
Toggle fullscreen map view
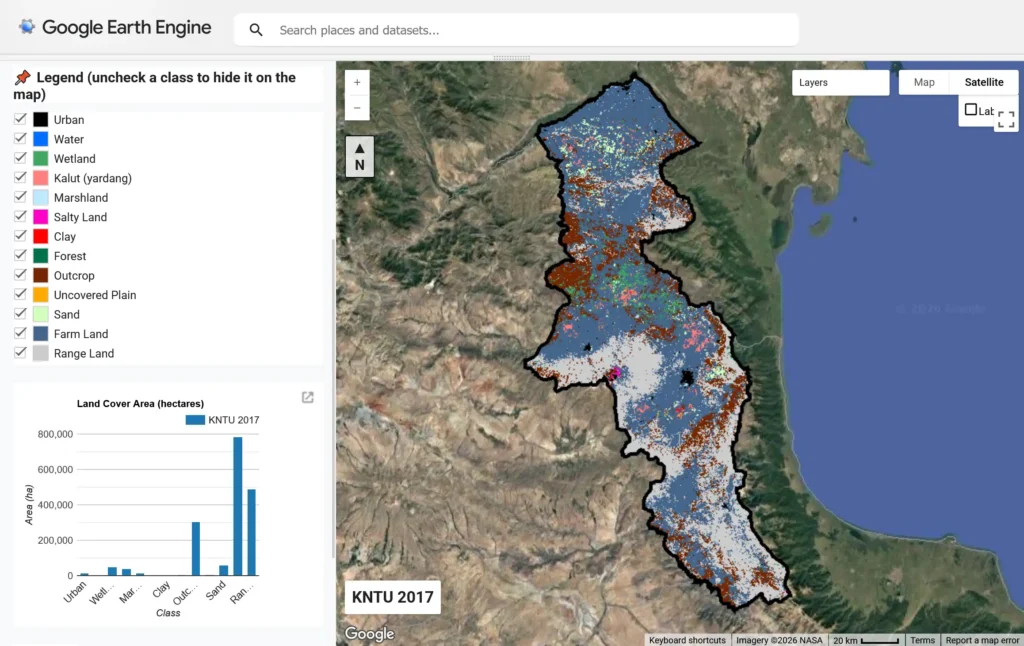(x=1006, y=119)
